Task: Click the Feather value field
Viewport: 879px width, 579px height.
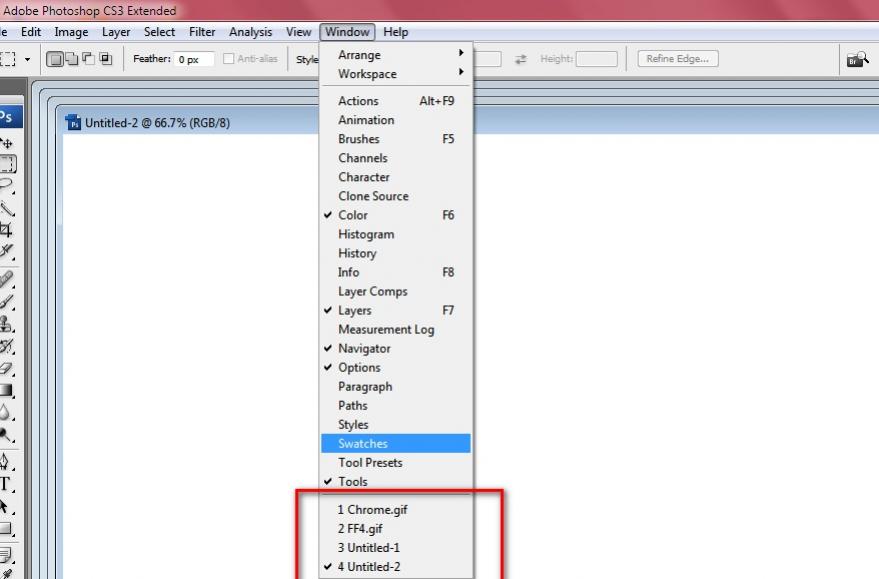Action: point(194,59)
